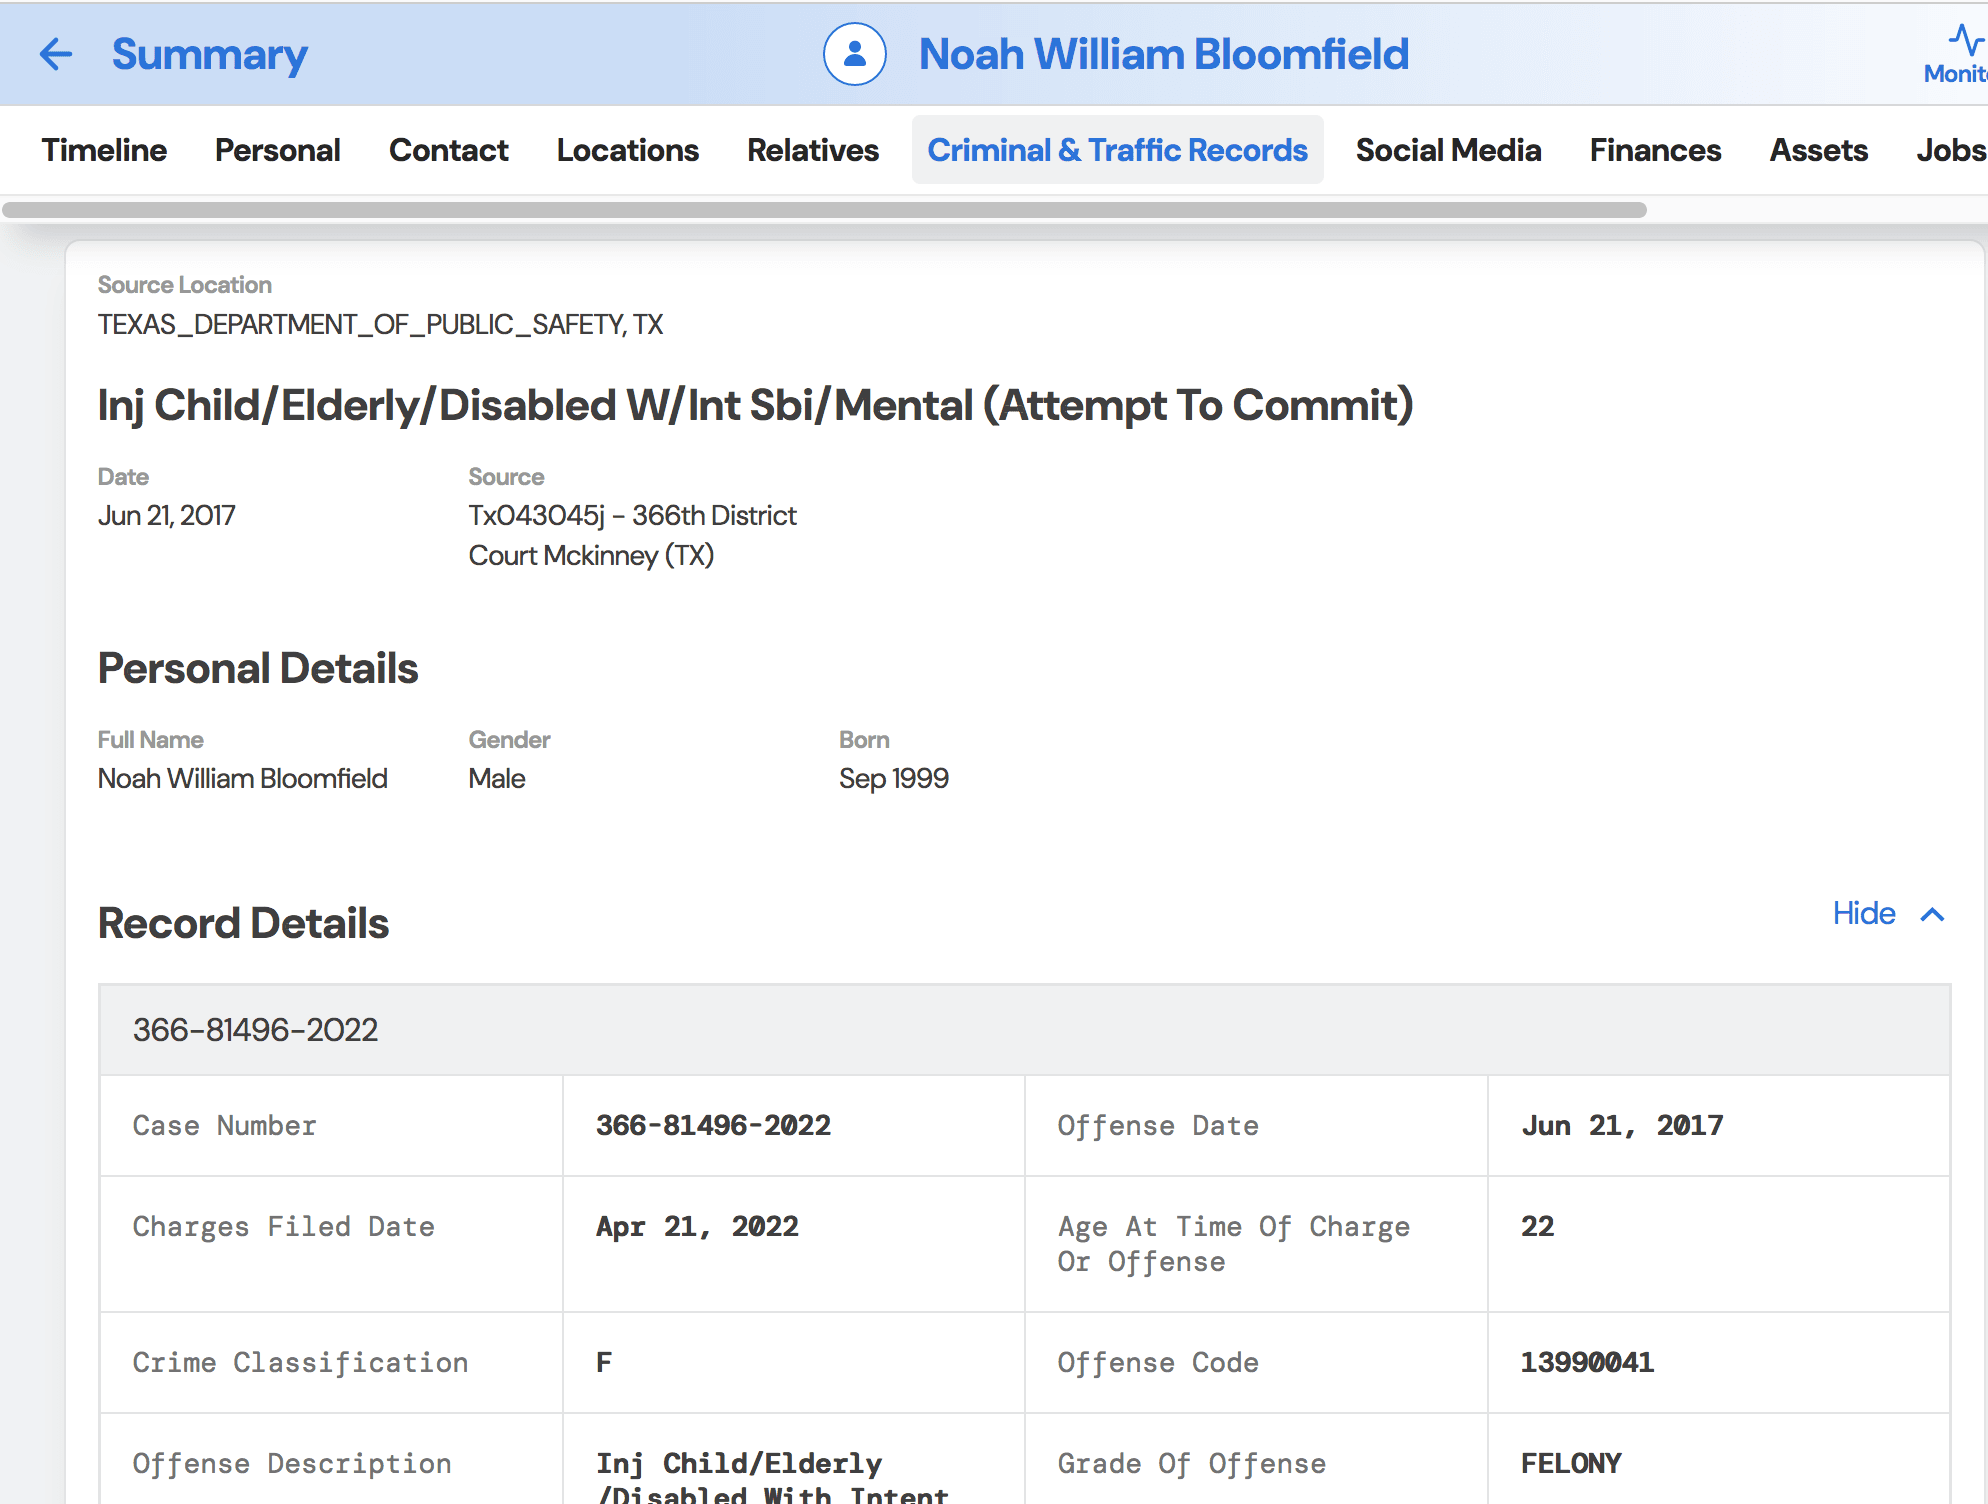This screenshot has width=1988, height=1504.
Task: Go to the Contact tab
Action: [x=448, y=150]
